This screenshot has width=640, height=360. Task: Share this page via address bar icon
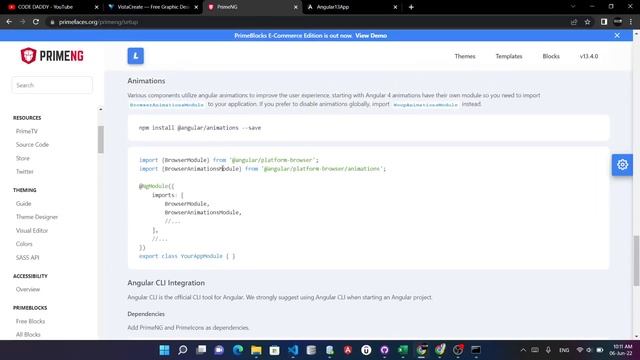pyautogui.click(x=574, y=22)
